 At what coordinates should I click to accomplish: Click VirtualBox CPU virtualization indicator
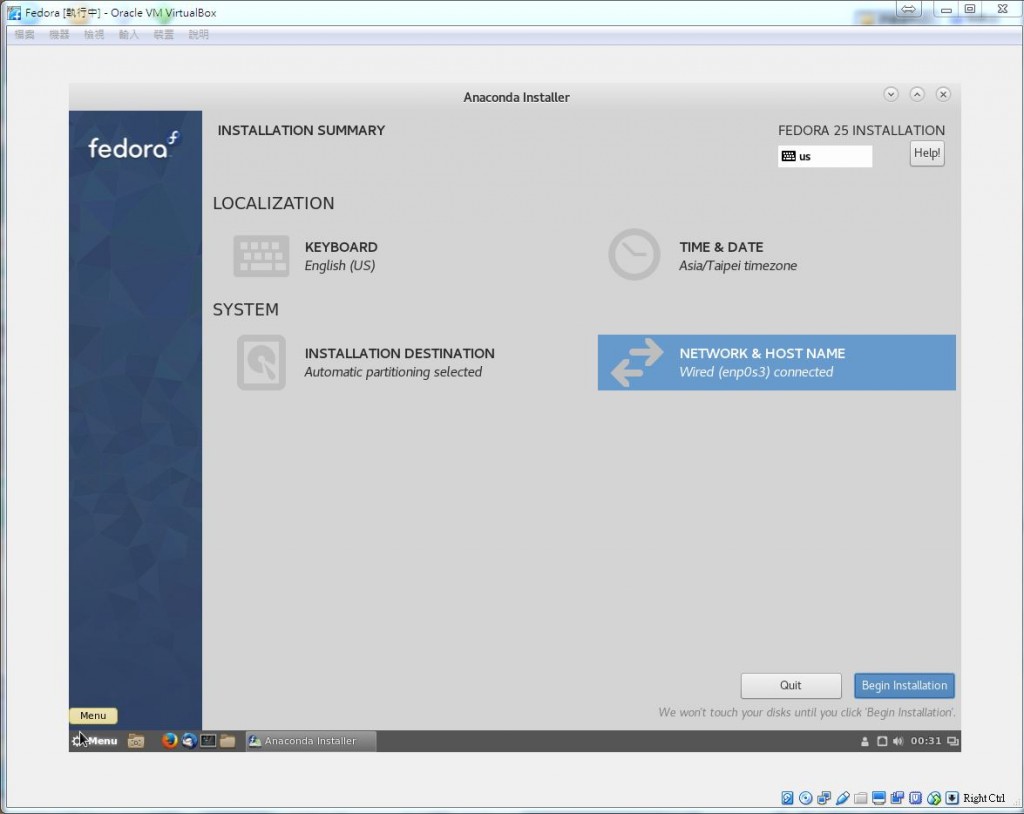[916, 798]
